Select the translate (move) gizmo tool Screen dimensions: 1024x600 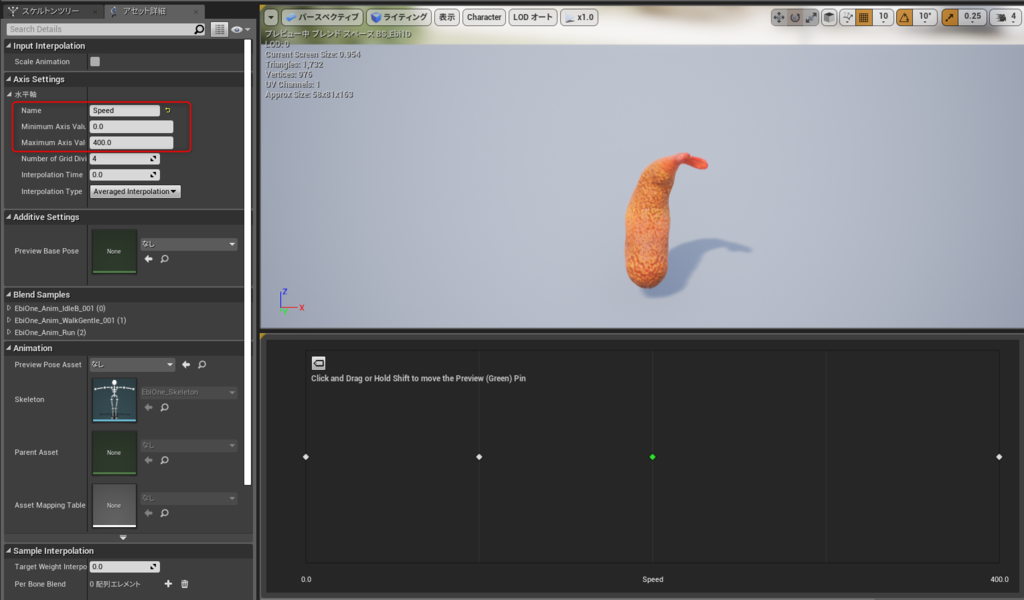pyautogui.click(x=778, y=18)
